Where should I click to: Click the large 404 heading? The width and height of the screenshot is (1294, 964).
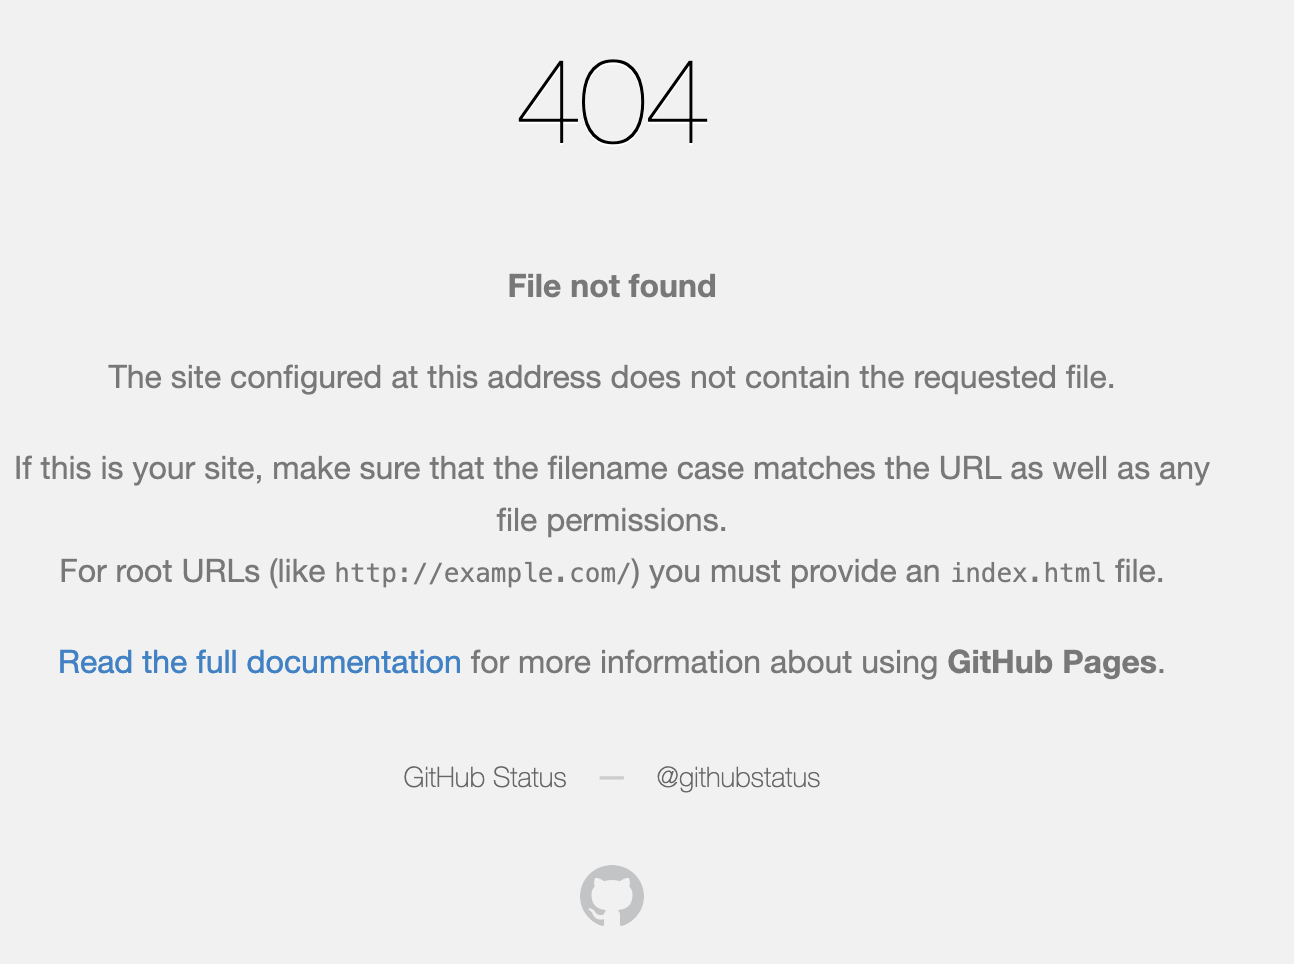[612, 101]
